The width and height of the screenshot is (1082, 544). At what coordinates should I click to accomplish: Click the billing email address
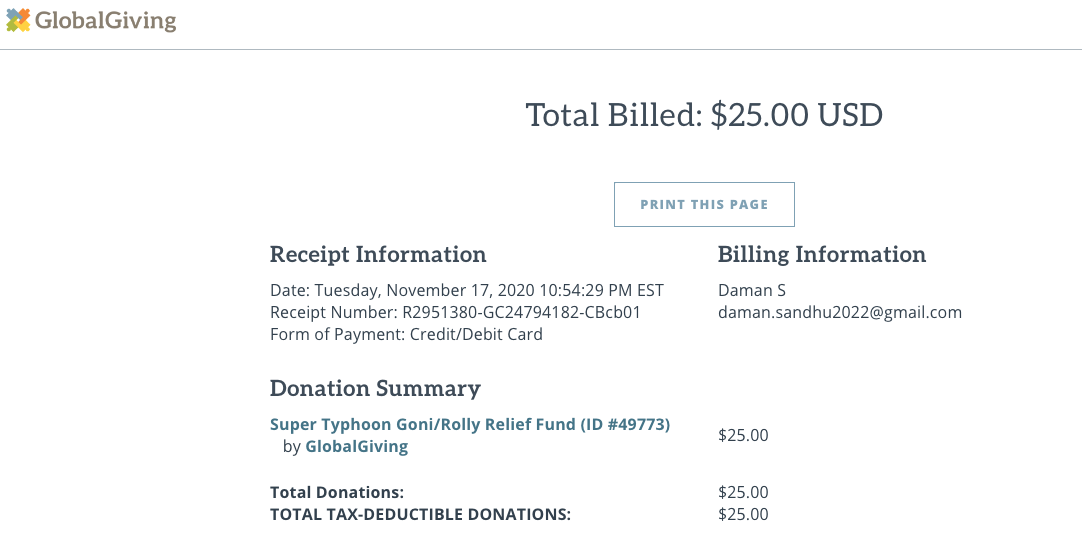click(x=840, y=312)
